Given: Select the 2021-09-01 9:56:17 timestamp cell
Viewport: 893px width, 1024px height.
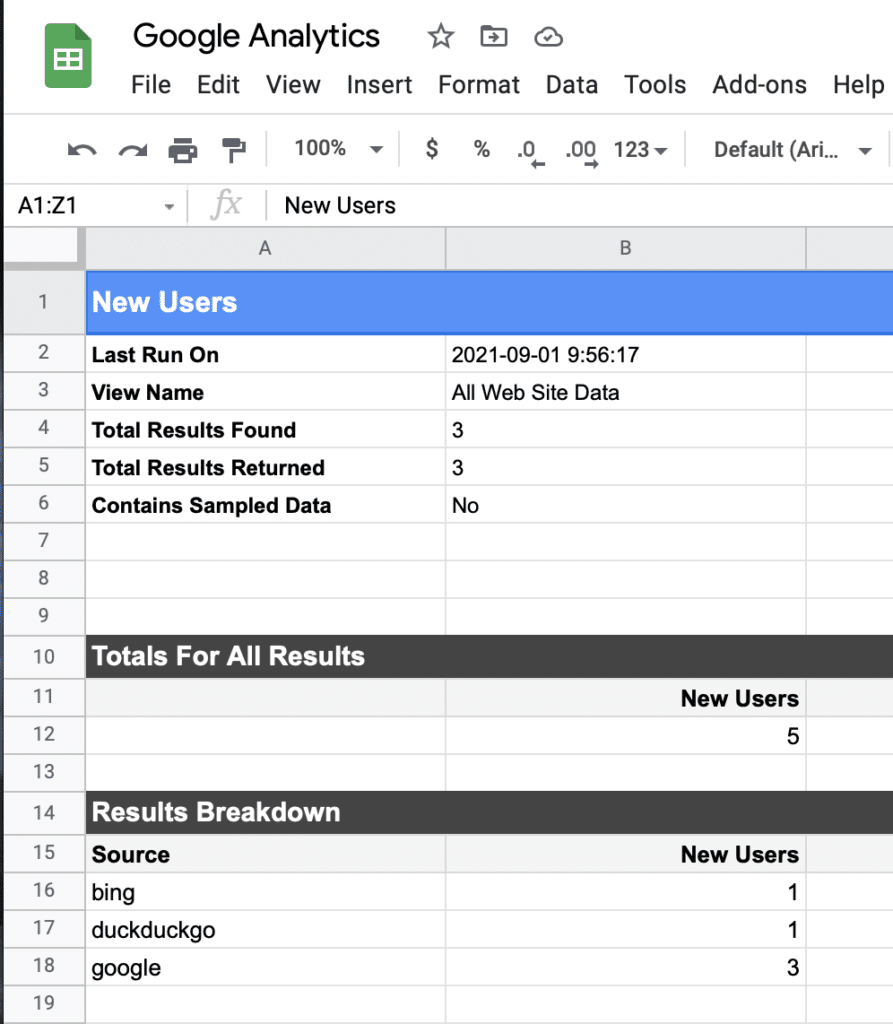Looking at the screenshot, I should [x=626, y=355].
